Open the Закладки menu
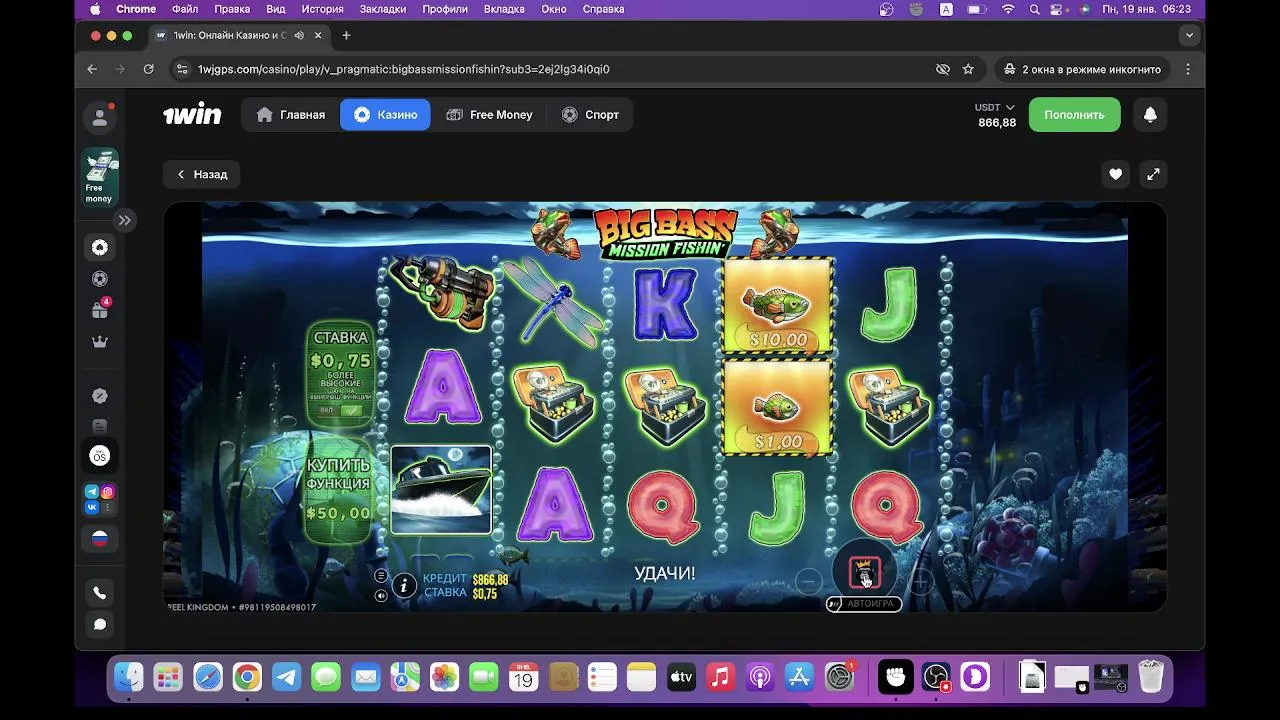Screen dimensions: 1280x720 pos(383,9)
